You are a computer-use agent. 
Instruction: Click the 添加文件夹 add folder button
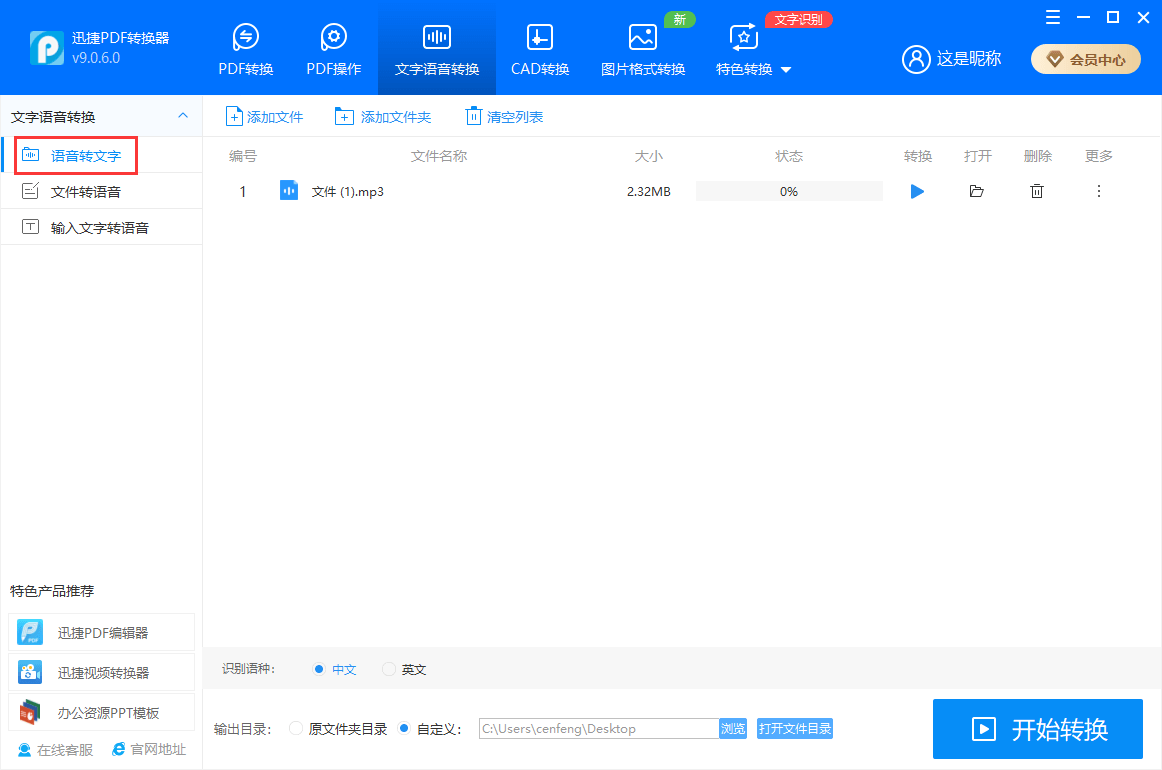383,117
